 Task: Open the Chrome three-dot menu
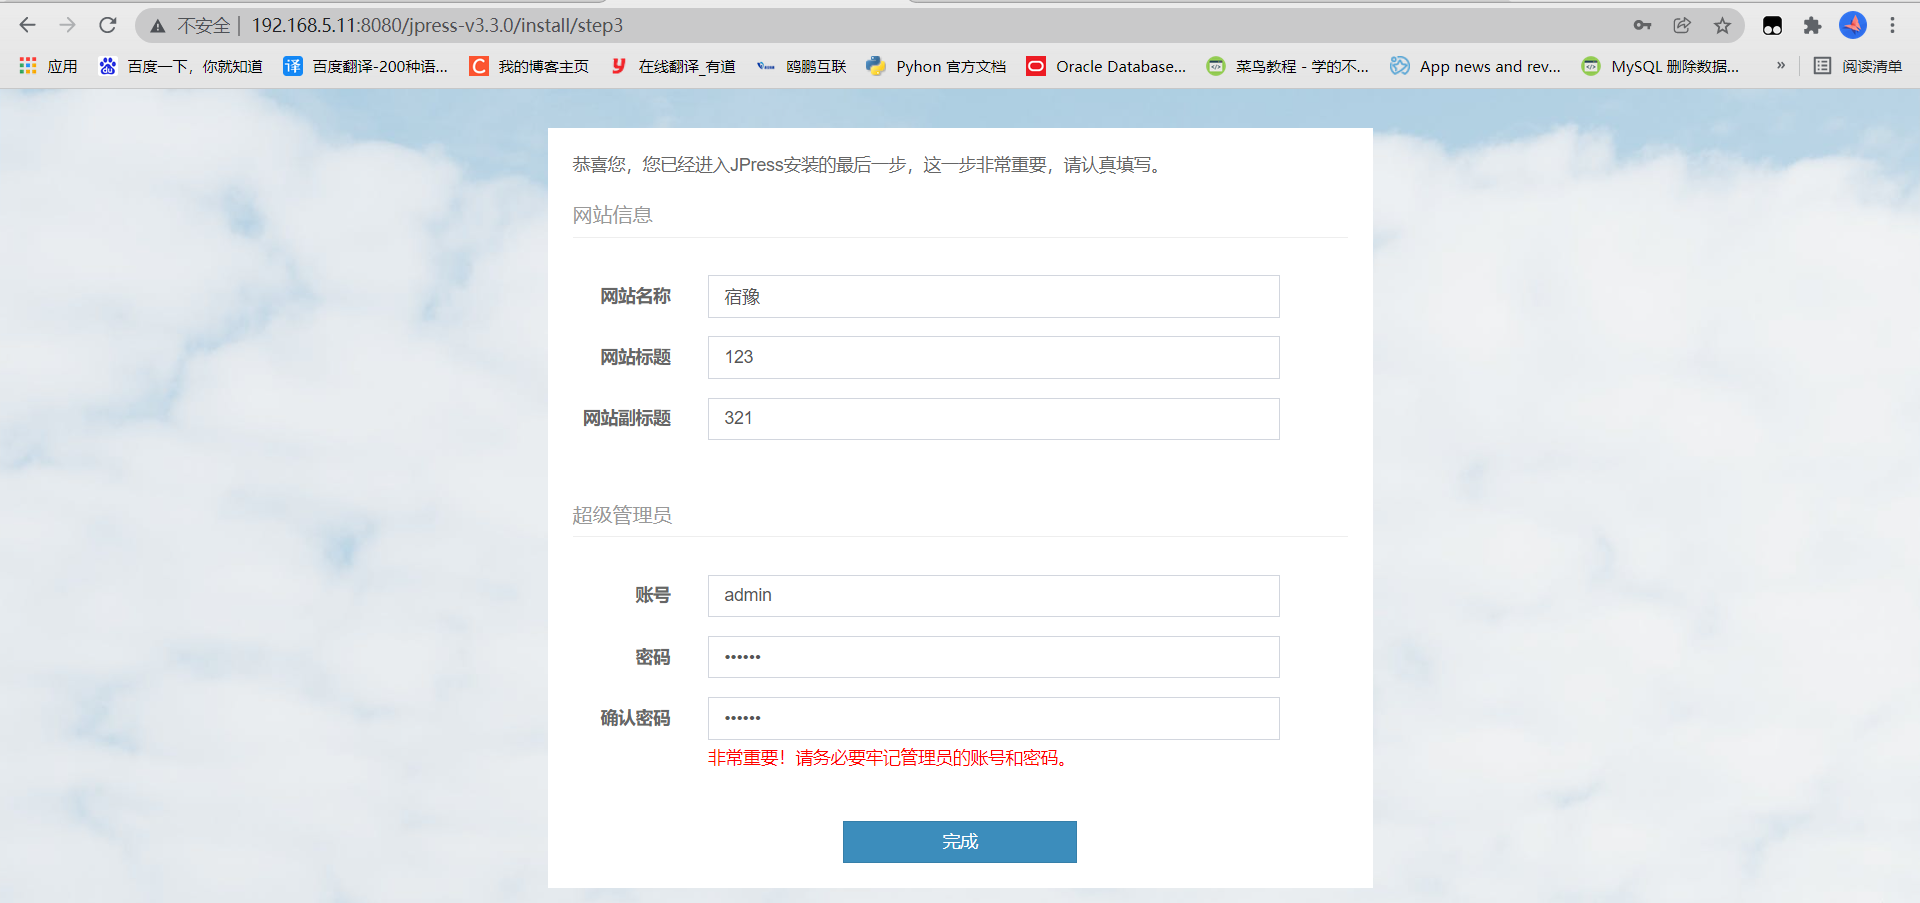[1892, 25]
